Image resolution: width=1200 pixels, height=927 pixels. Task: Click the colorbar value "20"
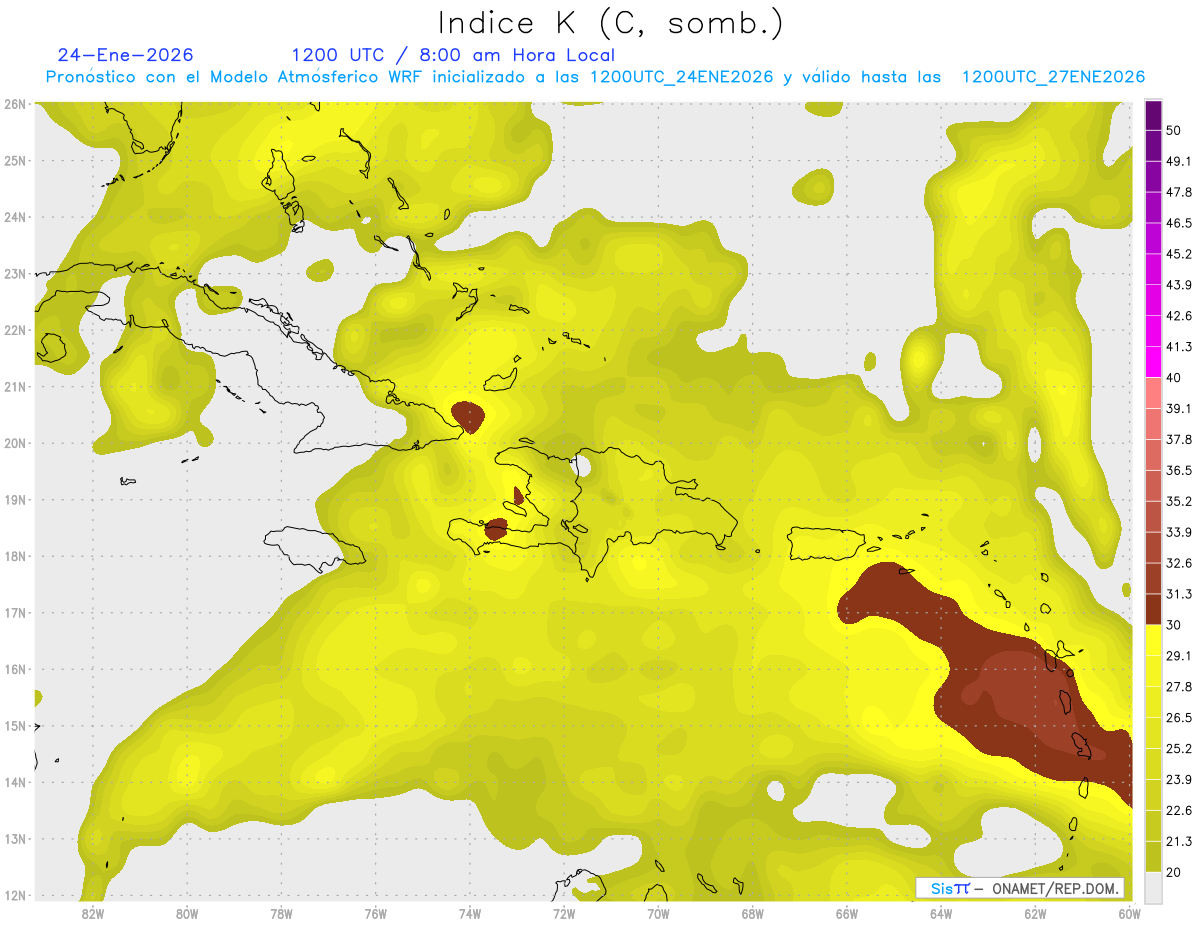point(1175,871)
